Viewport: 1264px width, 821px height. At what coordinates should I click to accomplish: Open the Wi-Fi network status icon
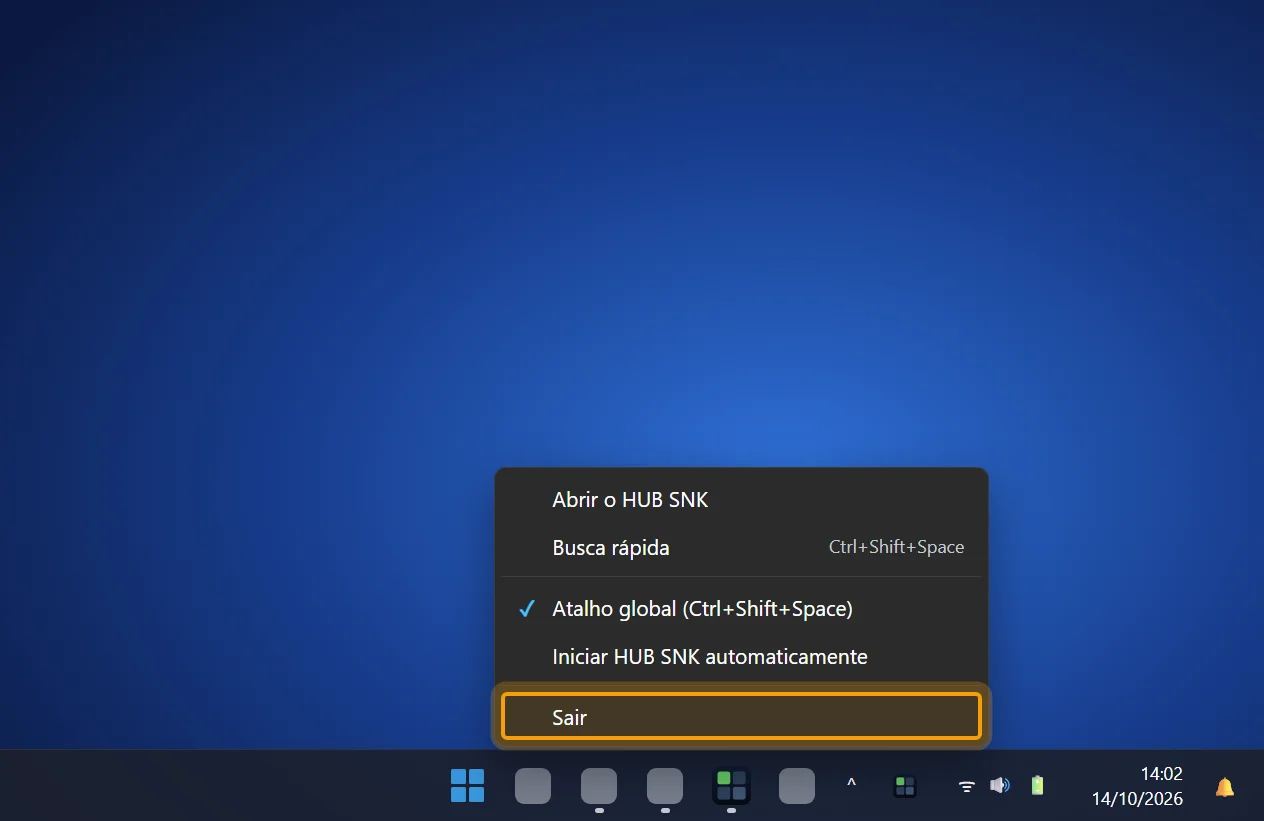coord(967,786)
